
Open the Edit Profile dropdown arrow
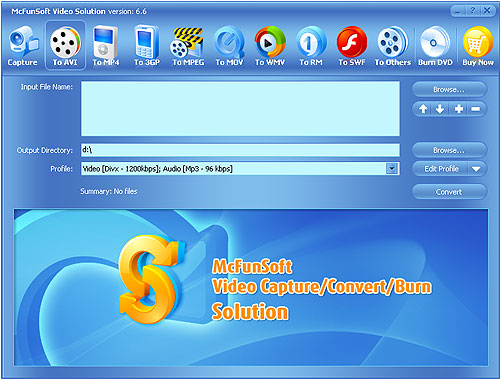(476, 169)
